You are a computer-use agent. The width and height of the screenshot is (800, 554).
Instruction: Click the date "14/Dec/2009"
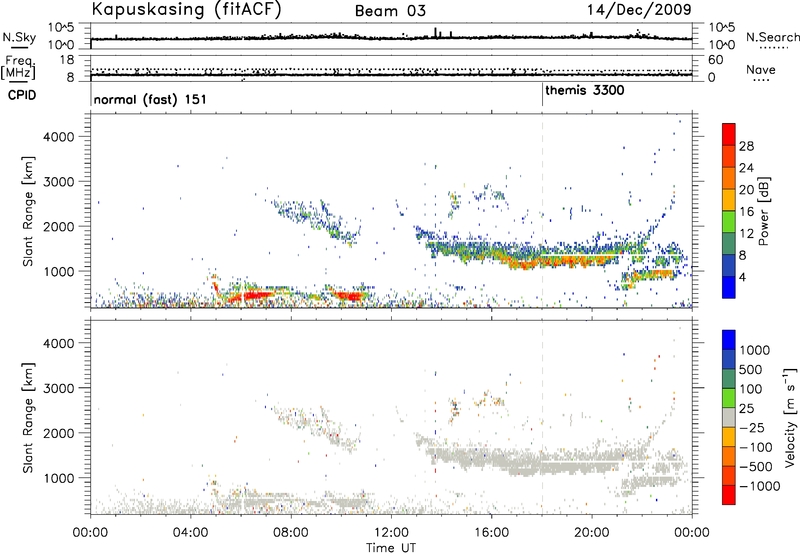[x=639, y=10]
